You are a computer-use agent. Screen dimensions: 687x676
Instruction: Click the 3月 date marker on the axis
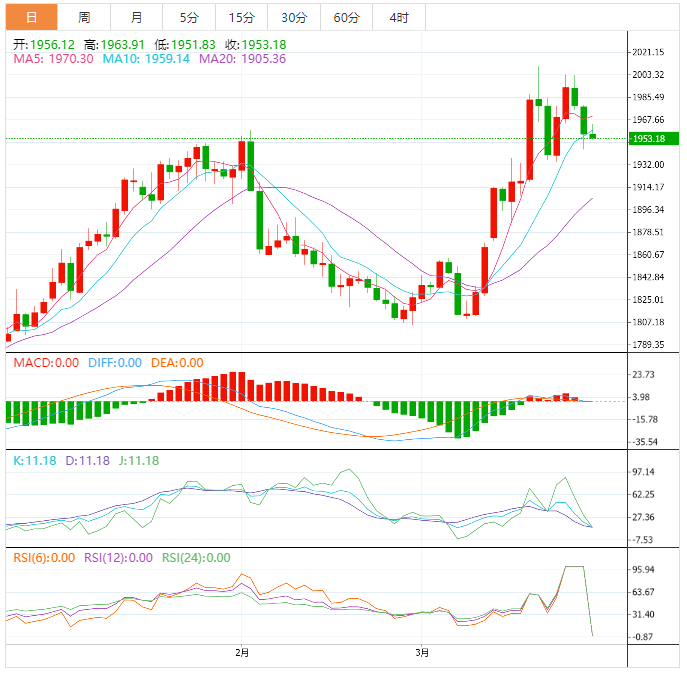coord(422,653)
